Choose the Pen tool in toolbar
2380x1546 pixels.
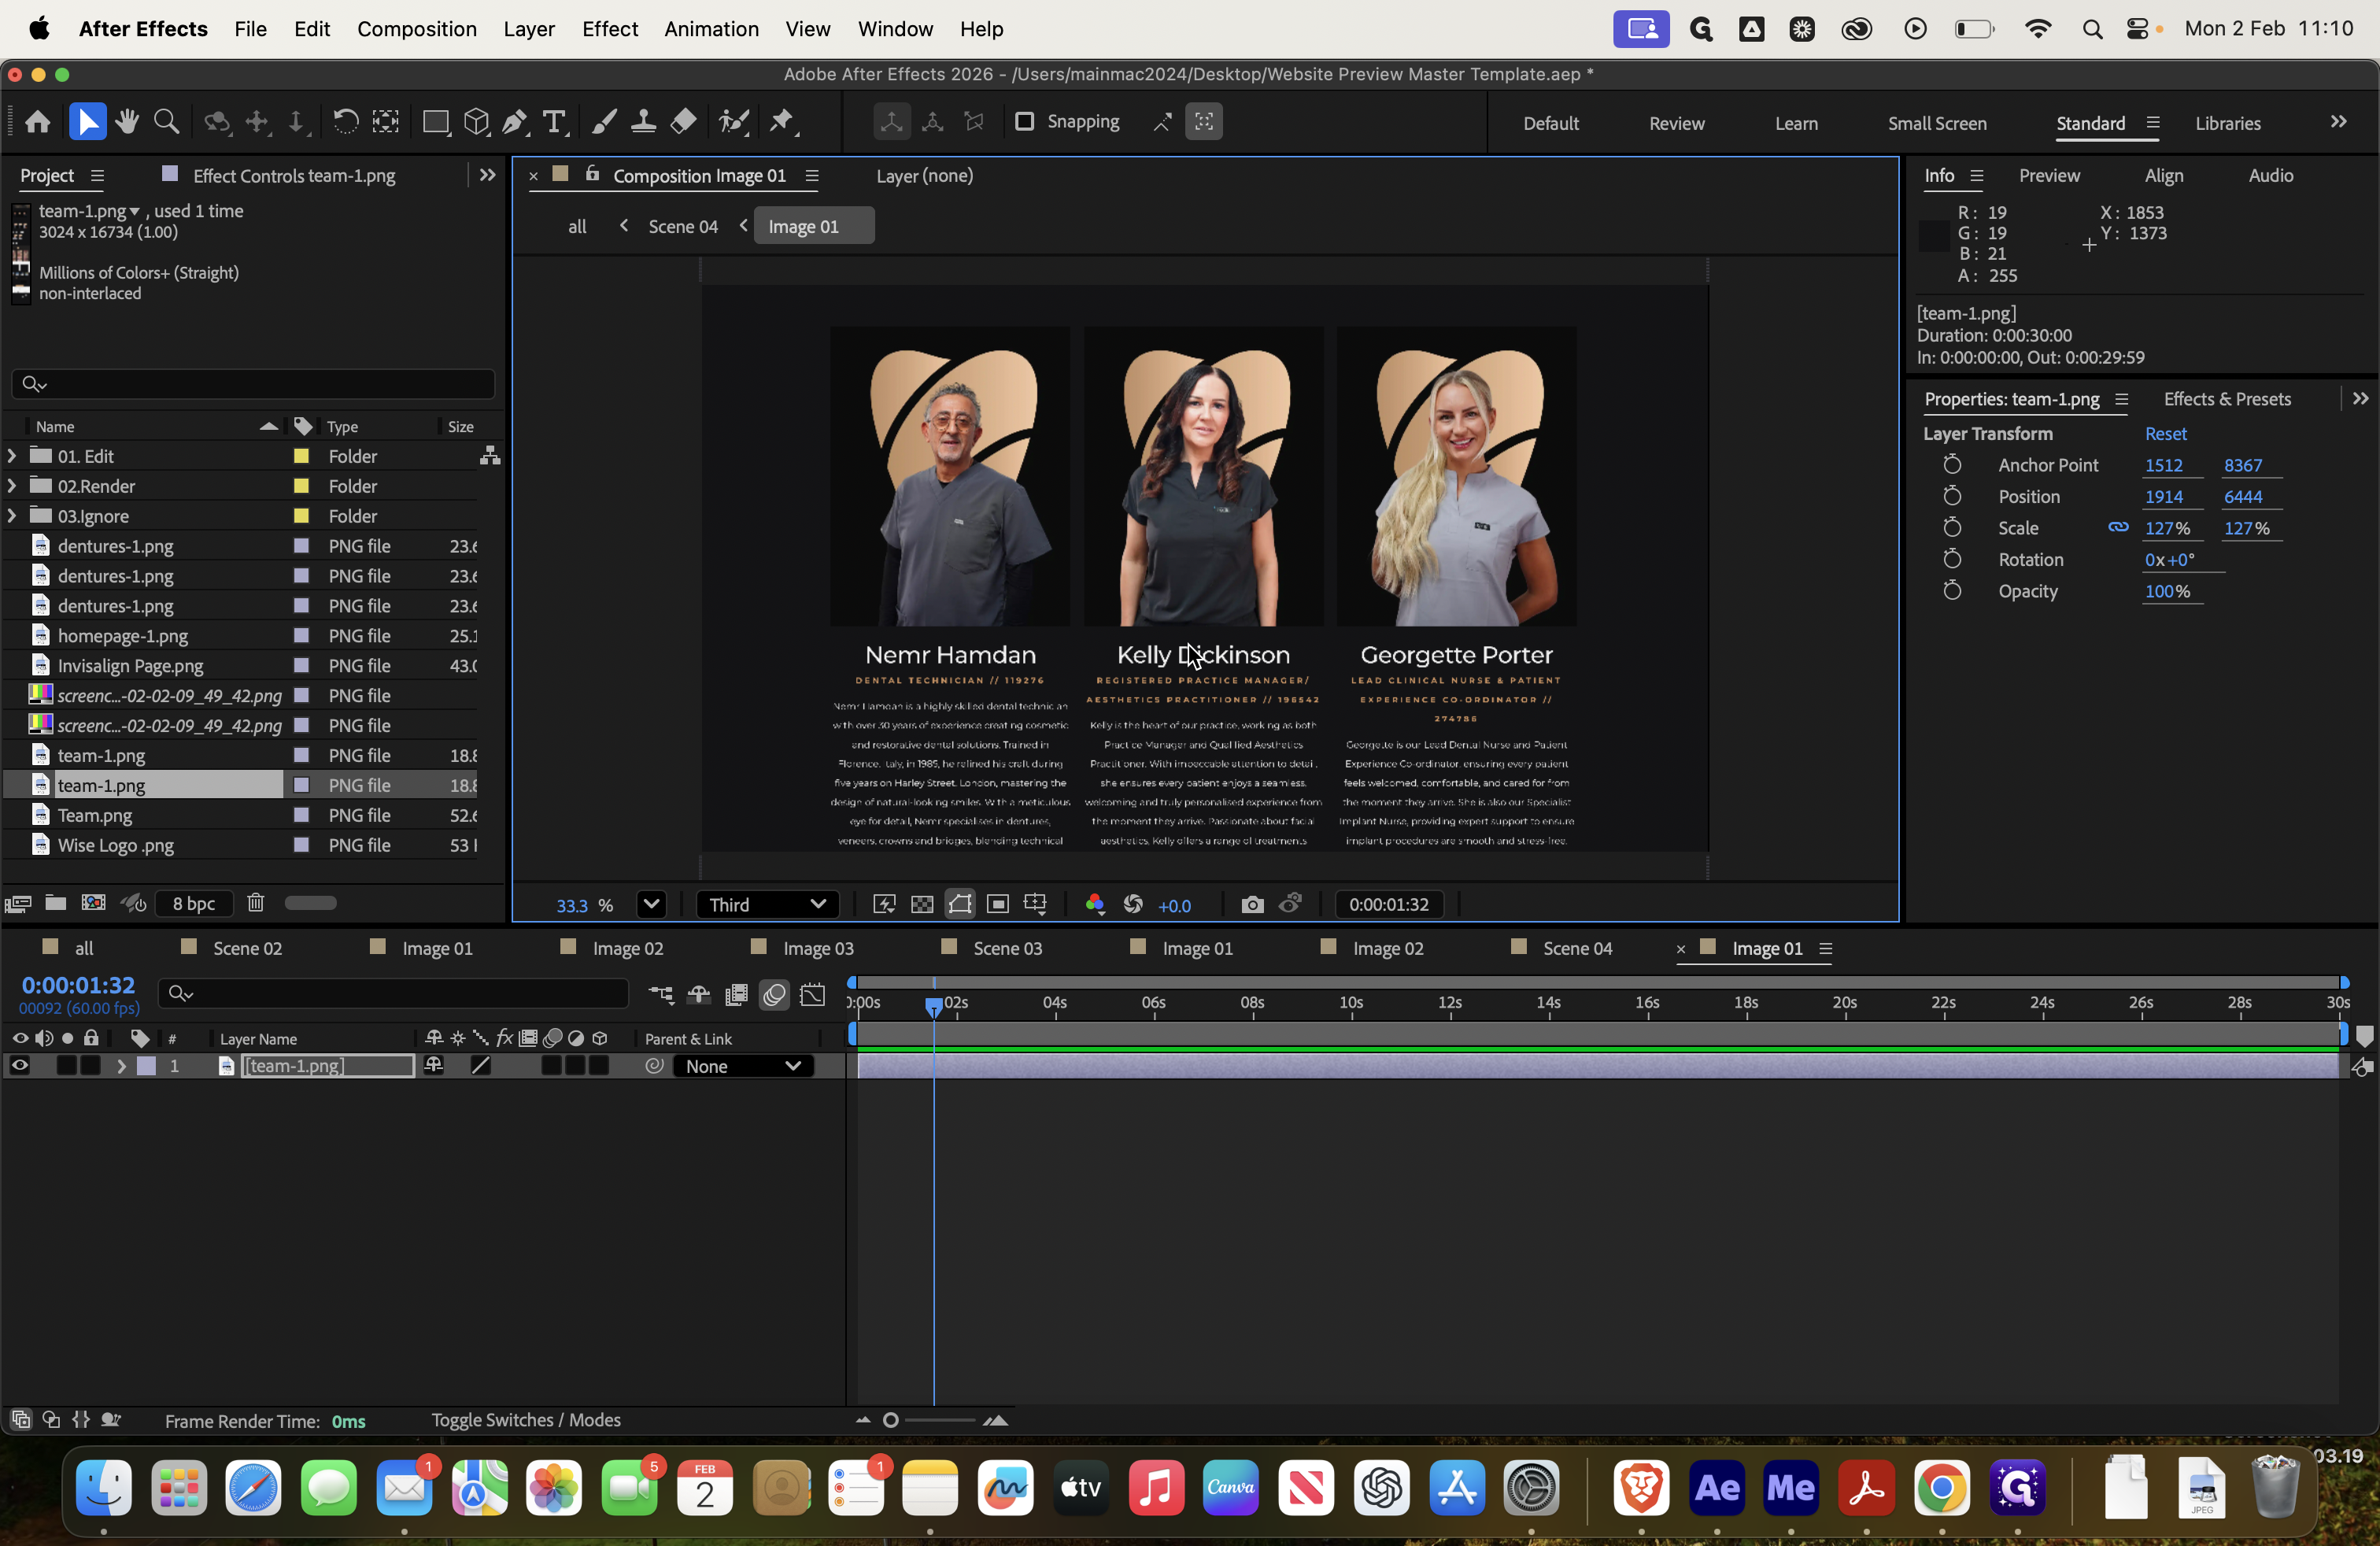[x=514, y=122]
